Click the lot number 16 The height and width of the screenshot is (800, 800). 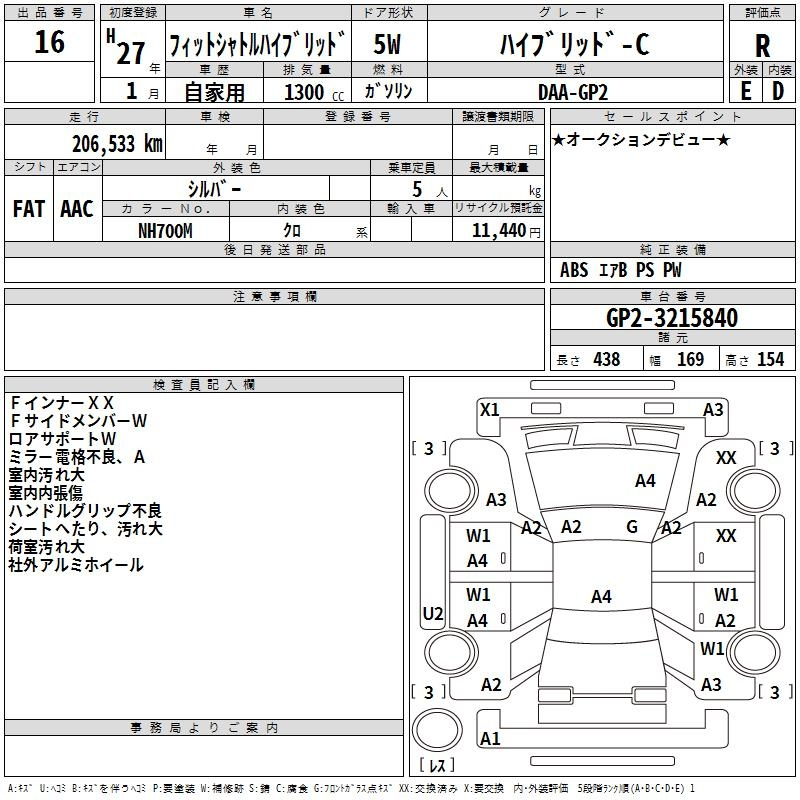[x=49, y=43]
